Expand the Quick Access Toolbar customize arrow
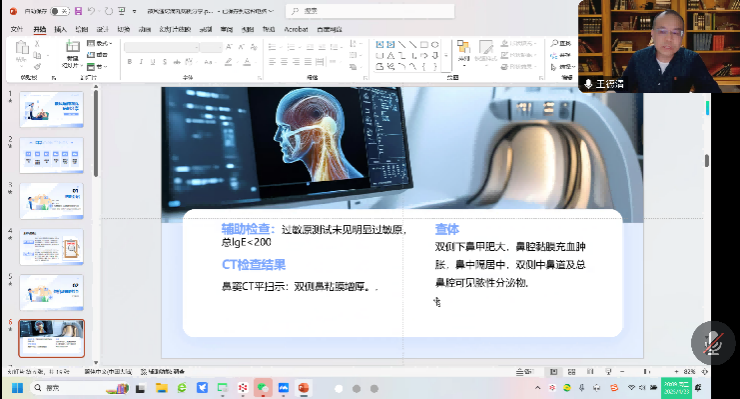This screenshot has height=399, width=740. pos(135,11)
